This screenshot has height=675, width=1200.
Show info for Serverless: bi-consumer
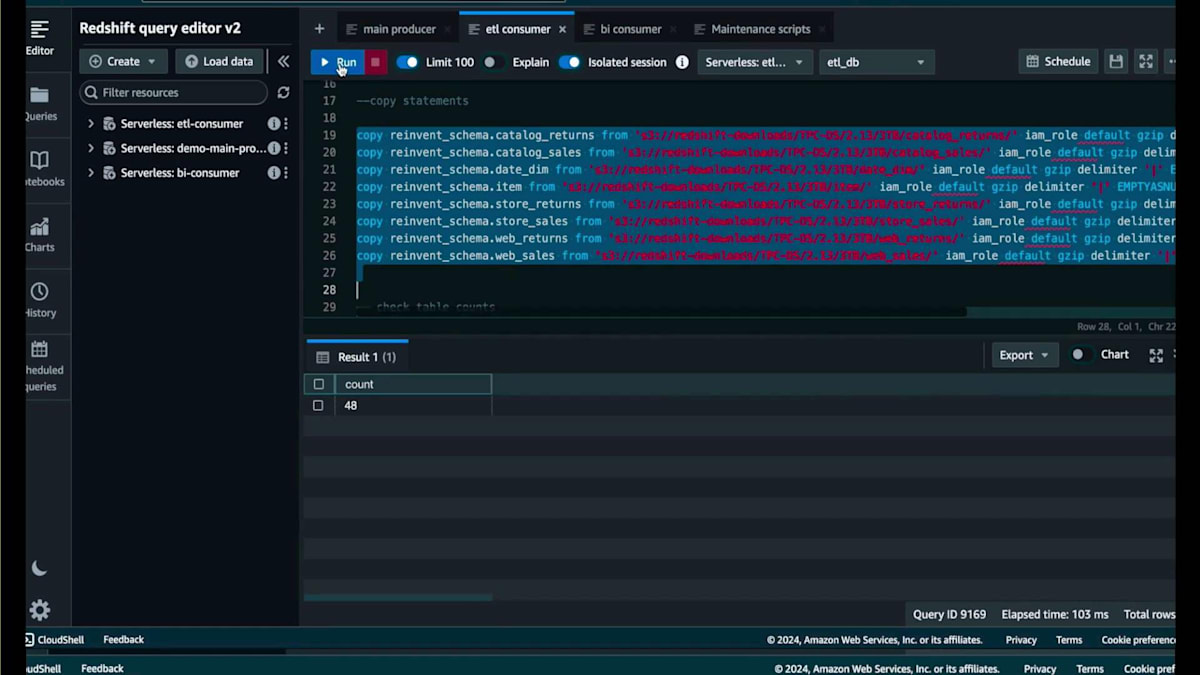(273, 173)
